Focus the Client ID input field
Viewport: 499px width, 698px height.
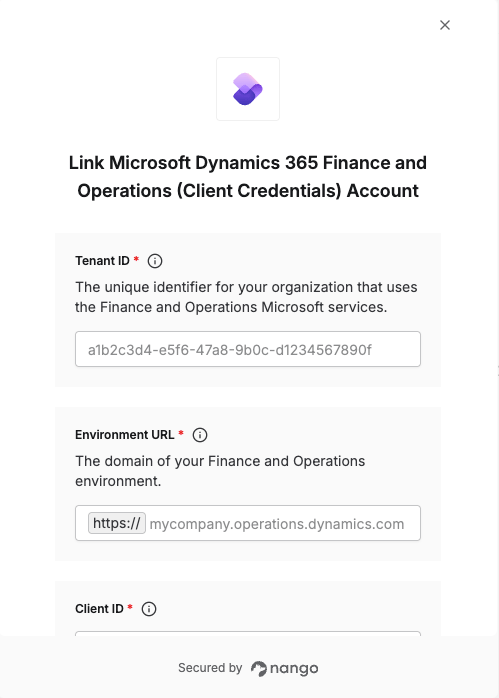coord(248,634)
